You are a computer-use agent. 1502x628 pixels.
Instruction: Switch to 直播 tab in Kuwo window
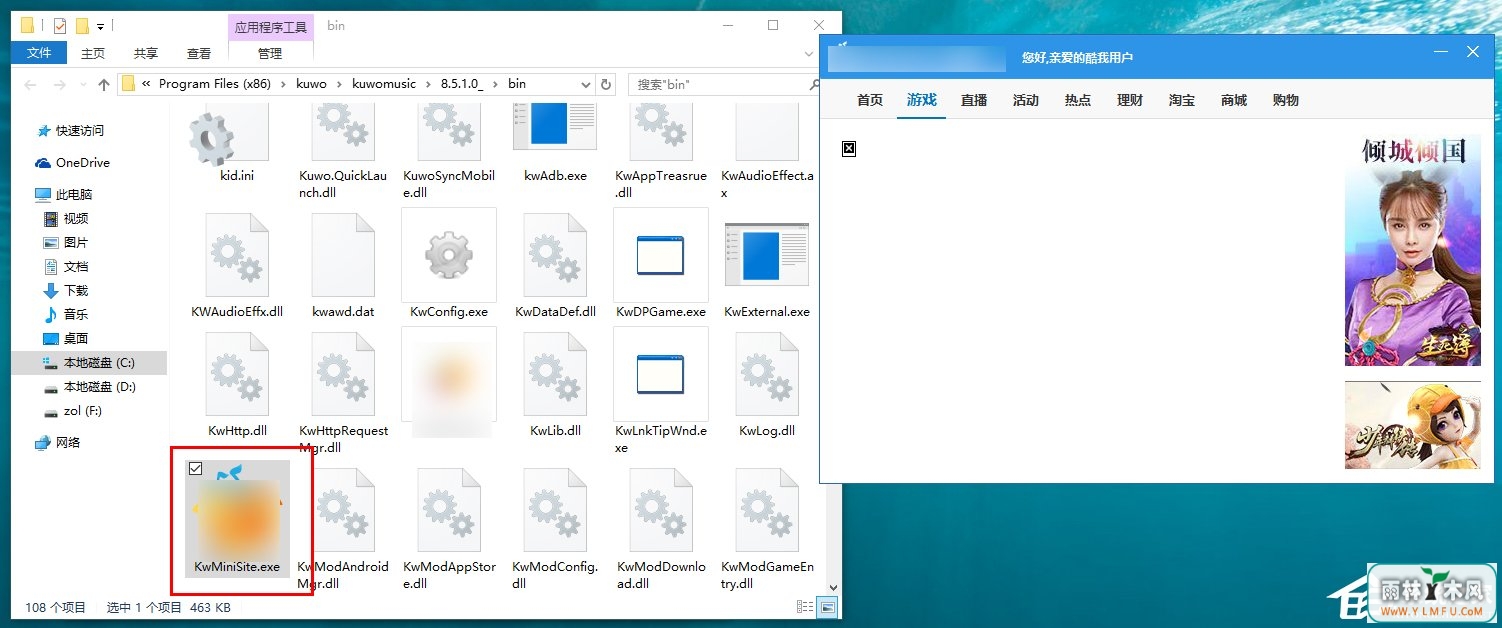[974, 100]
